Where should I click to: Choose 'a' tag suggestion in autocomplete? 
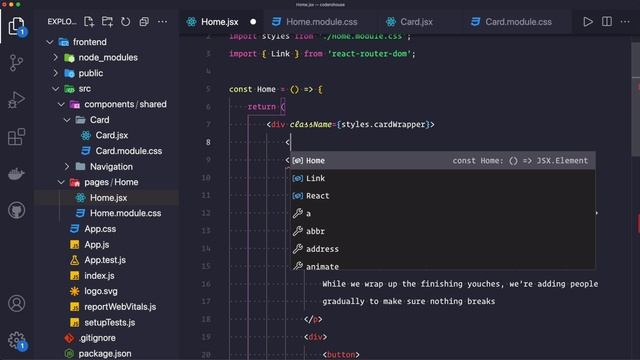[x=442, y=213]
